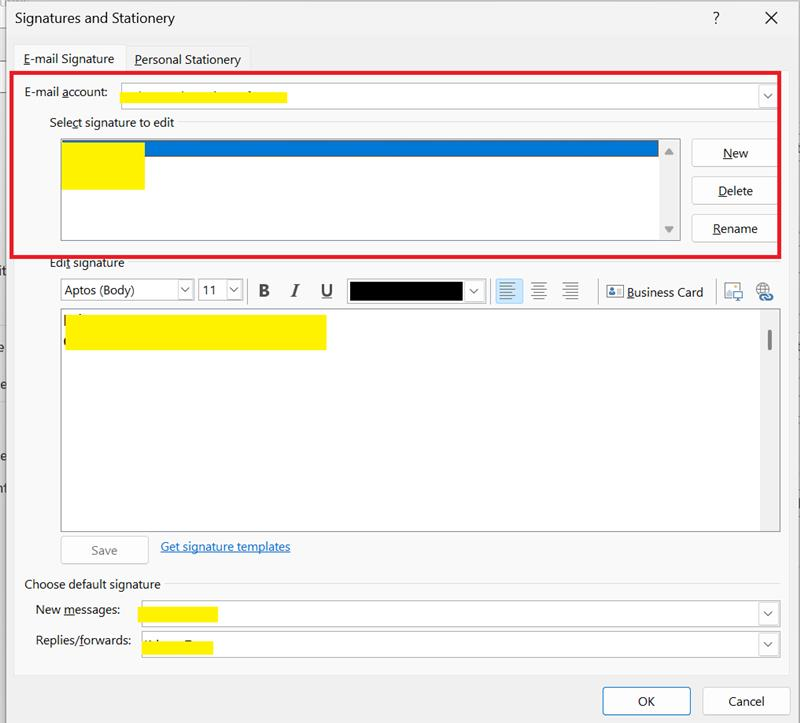Screen dimensions: 800x723
Task: Confirm with the OK button
Action: click(x=646, y=701)
